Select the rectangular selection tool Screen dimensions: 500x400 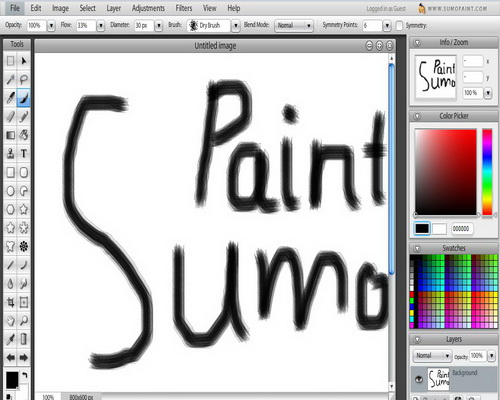coord(10,61)
